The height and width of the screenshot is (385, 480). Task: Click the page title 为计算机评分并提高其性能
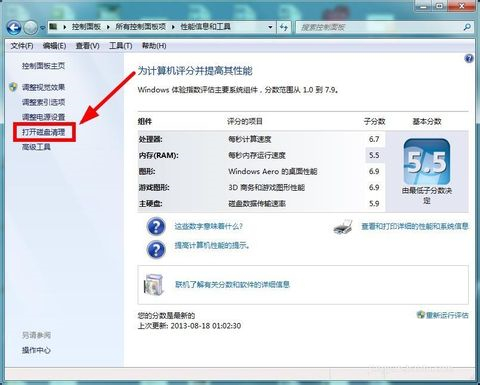tap(195, 71)
